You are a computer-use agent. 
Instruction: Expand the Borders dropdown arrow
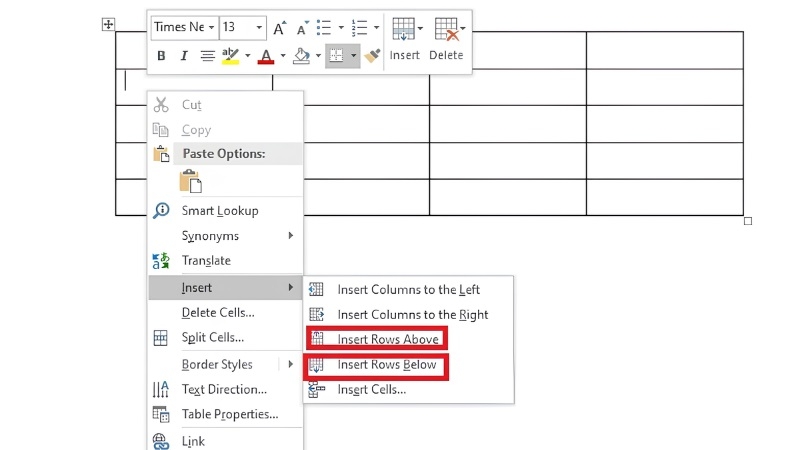click(354, 56)
